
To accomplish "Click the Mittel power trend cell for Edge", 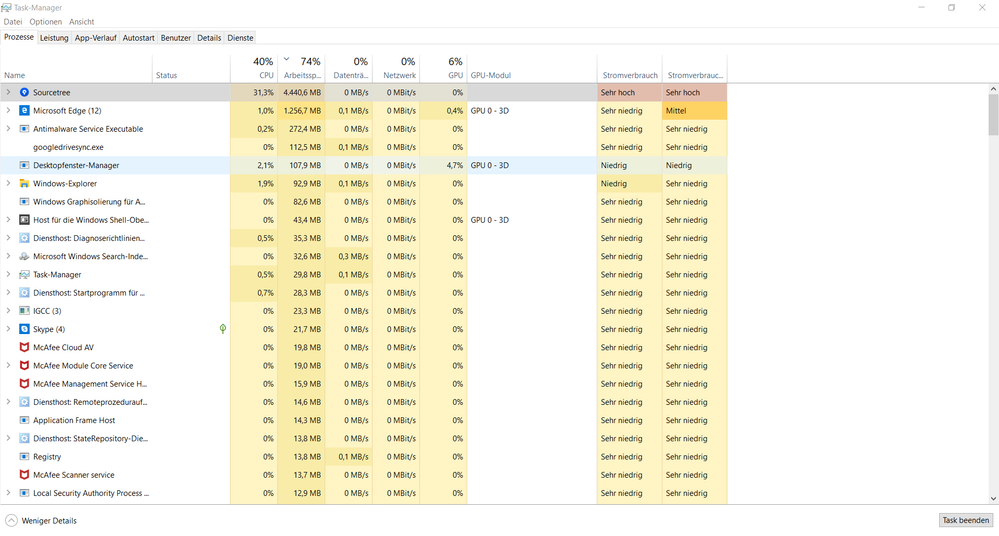I will click(694, 111).
